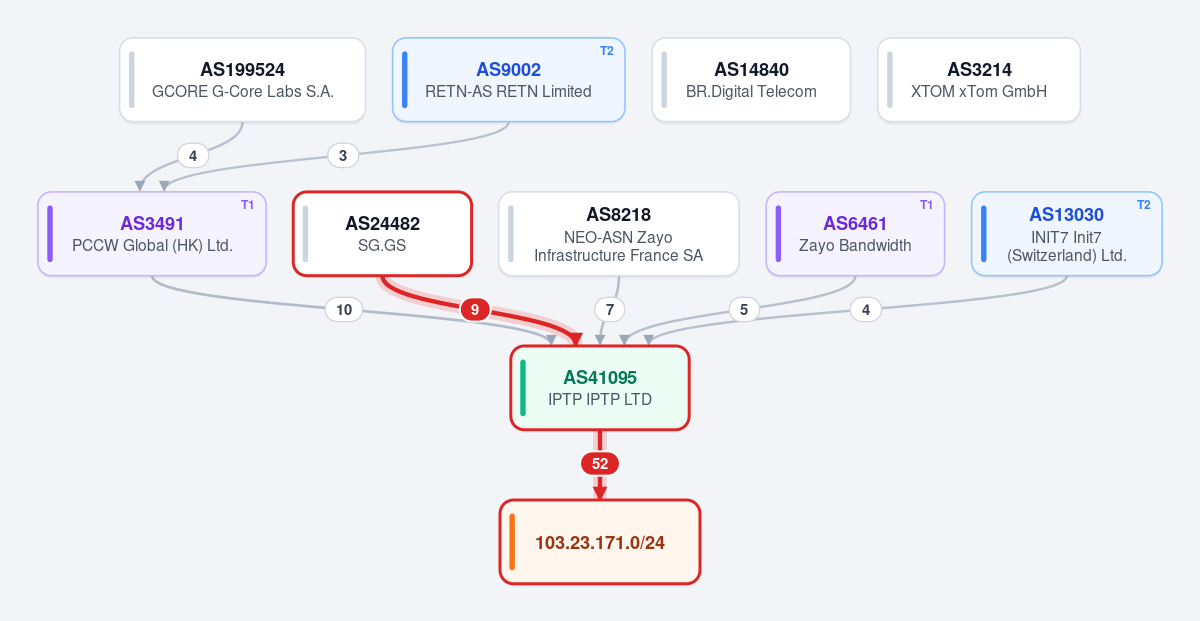Click the T2 tag on AS9002
1200x621 pixels.
[607, 51]
